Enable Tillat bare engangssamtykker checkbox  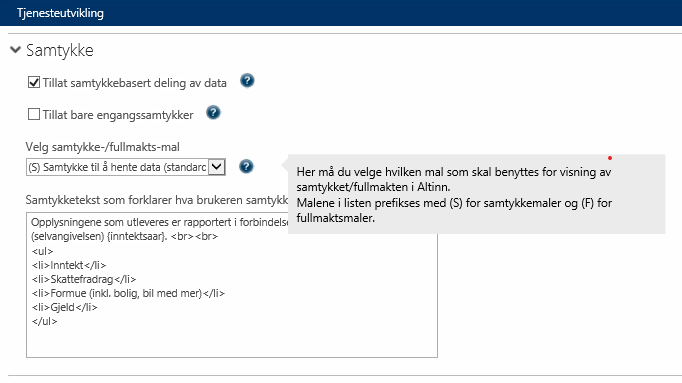click(33, 114)
